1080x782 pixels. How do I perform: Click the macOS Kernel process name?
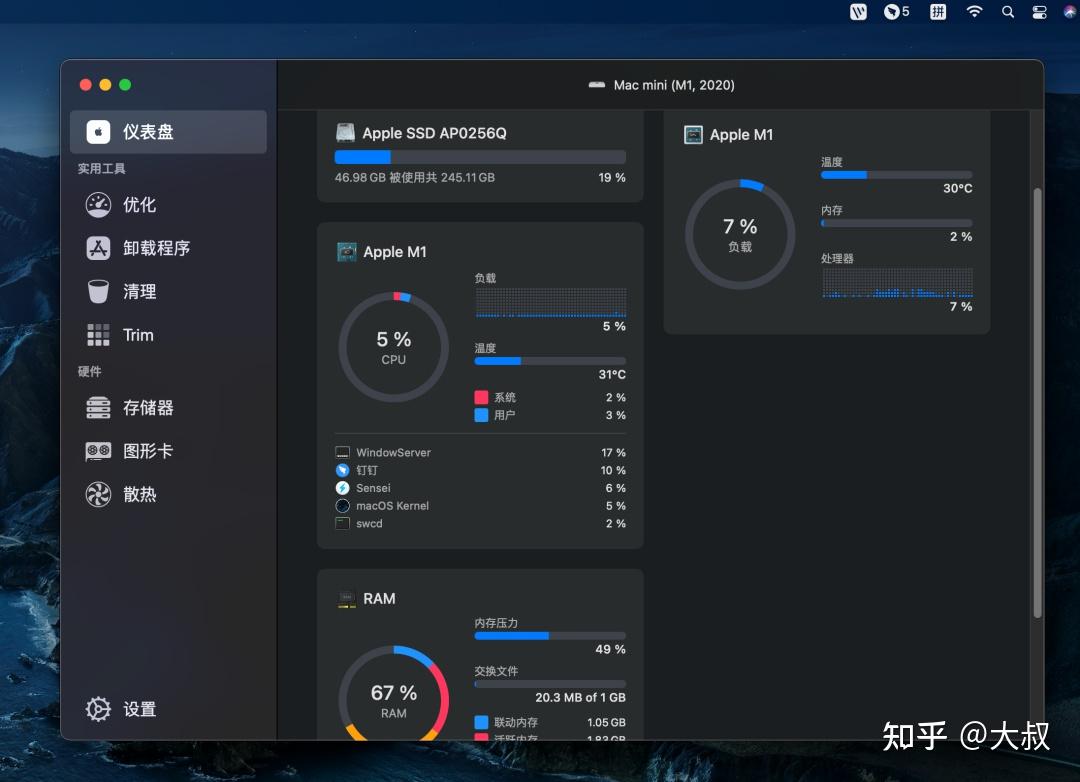(x=392, y=506)
